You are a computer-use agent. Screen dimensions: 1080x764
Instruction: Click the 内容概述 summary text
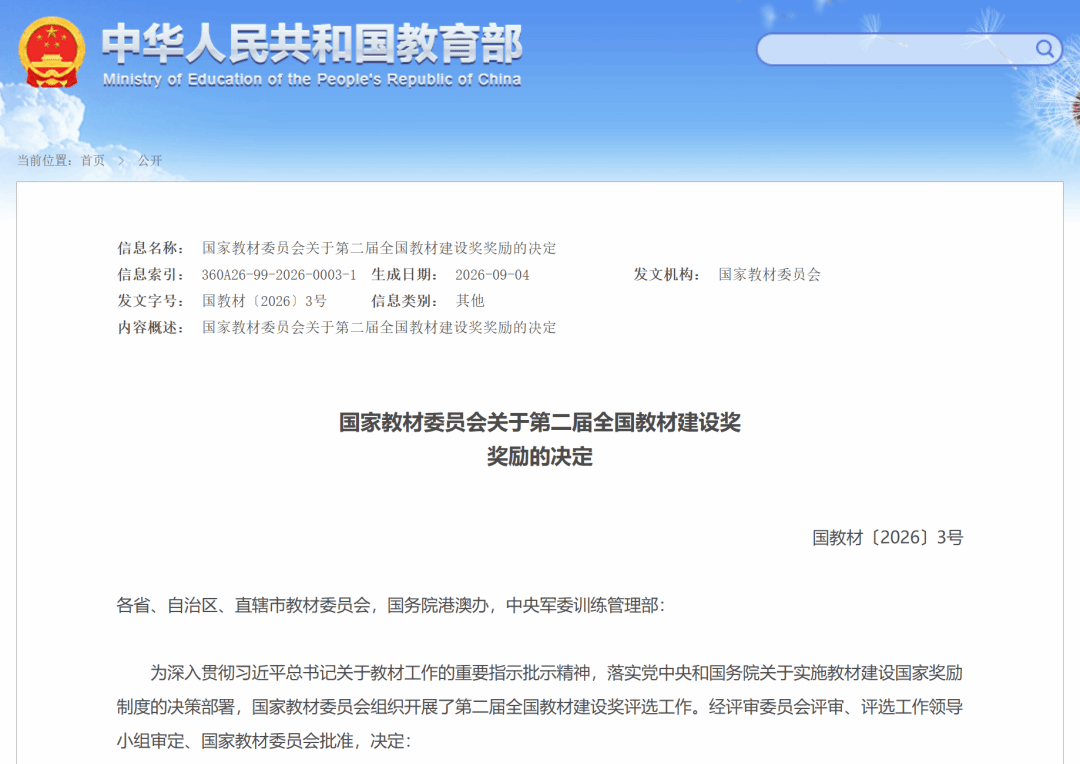pyautogui.click(x=379, y=327)
